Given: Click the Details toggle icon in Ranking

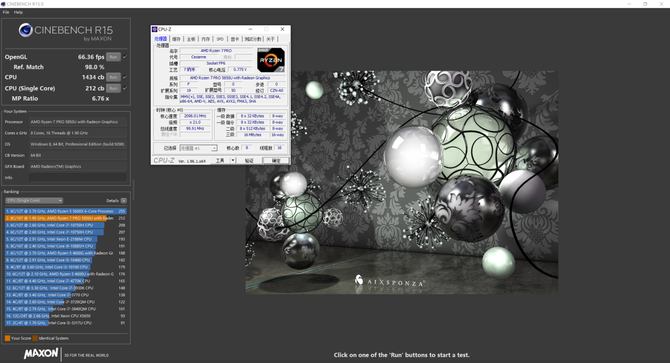Looking at the screenshot, I should [123, 200].
